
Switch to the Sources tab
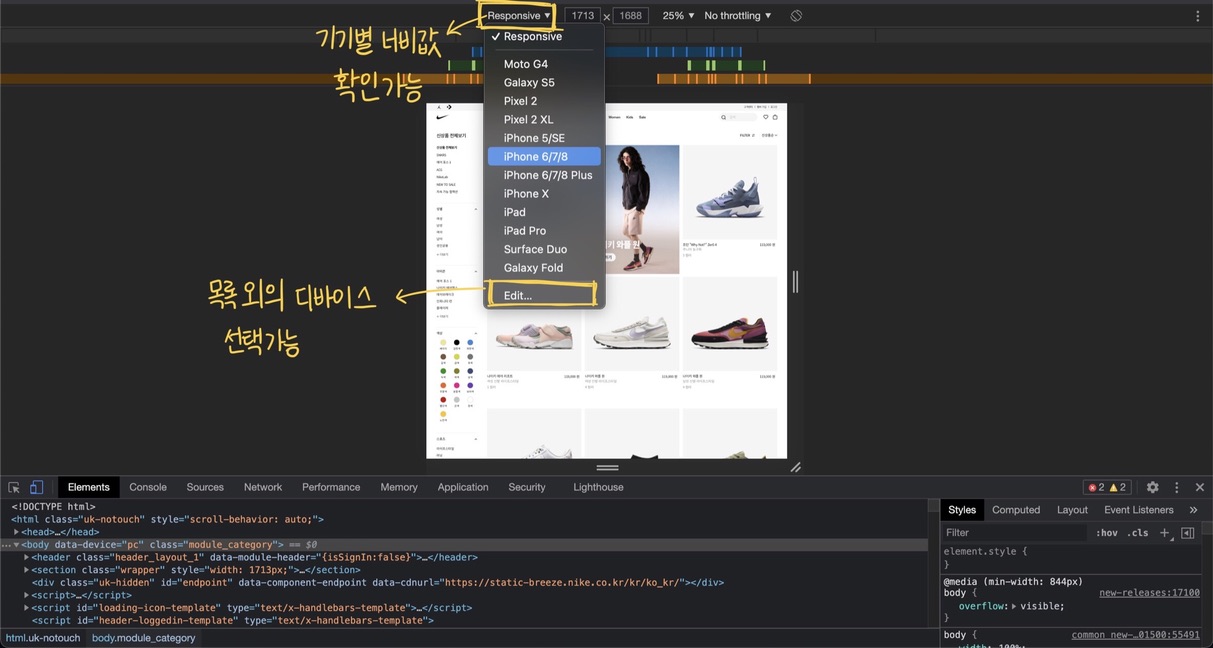(x=205, y=487)
